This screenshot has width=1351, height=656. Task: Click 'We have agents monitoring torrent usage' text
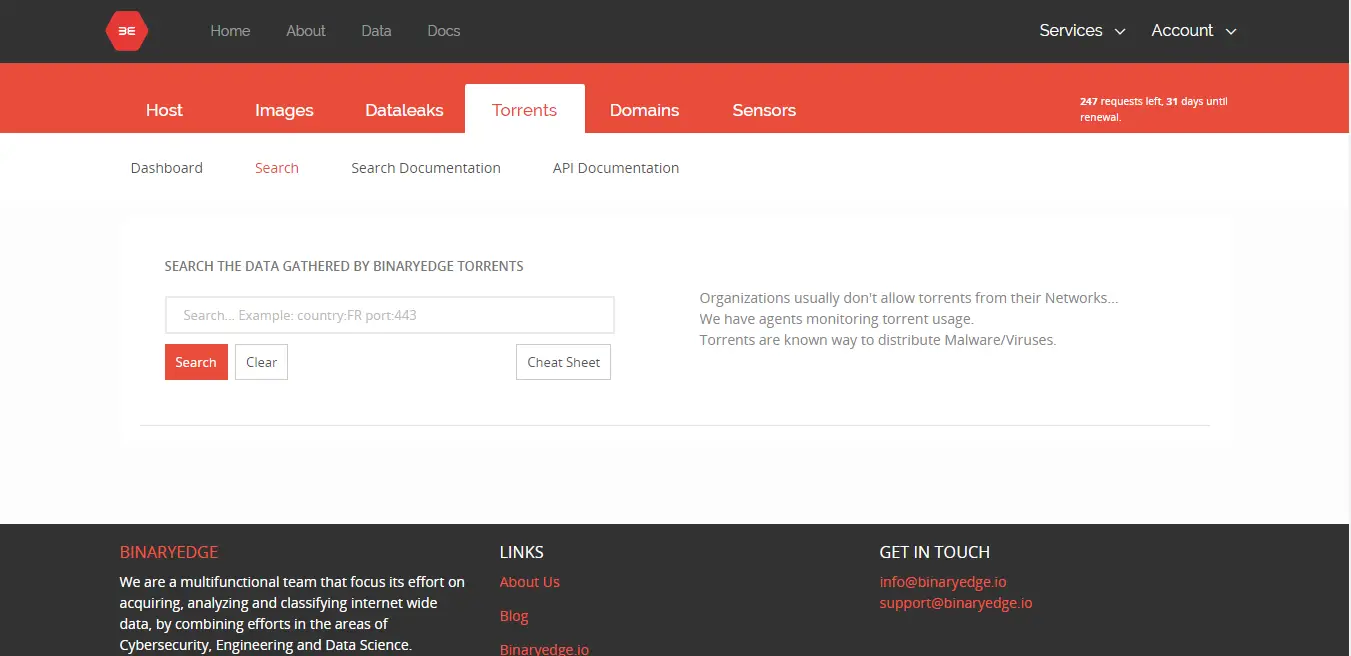point(837,319)
